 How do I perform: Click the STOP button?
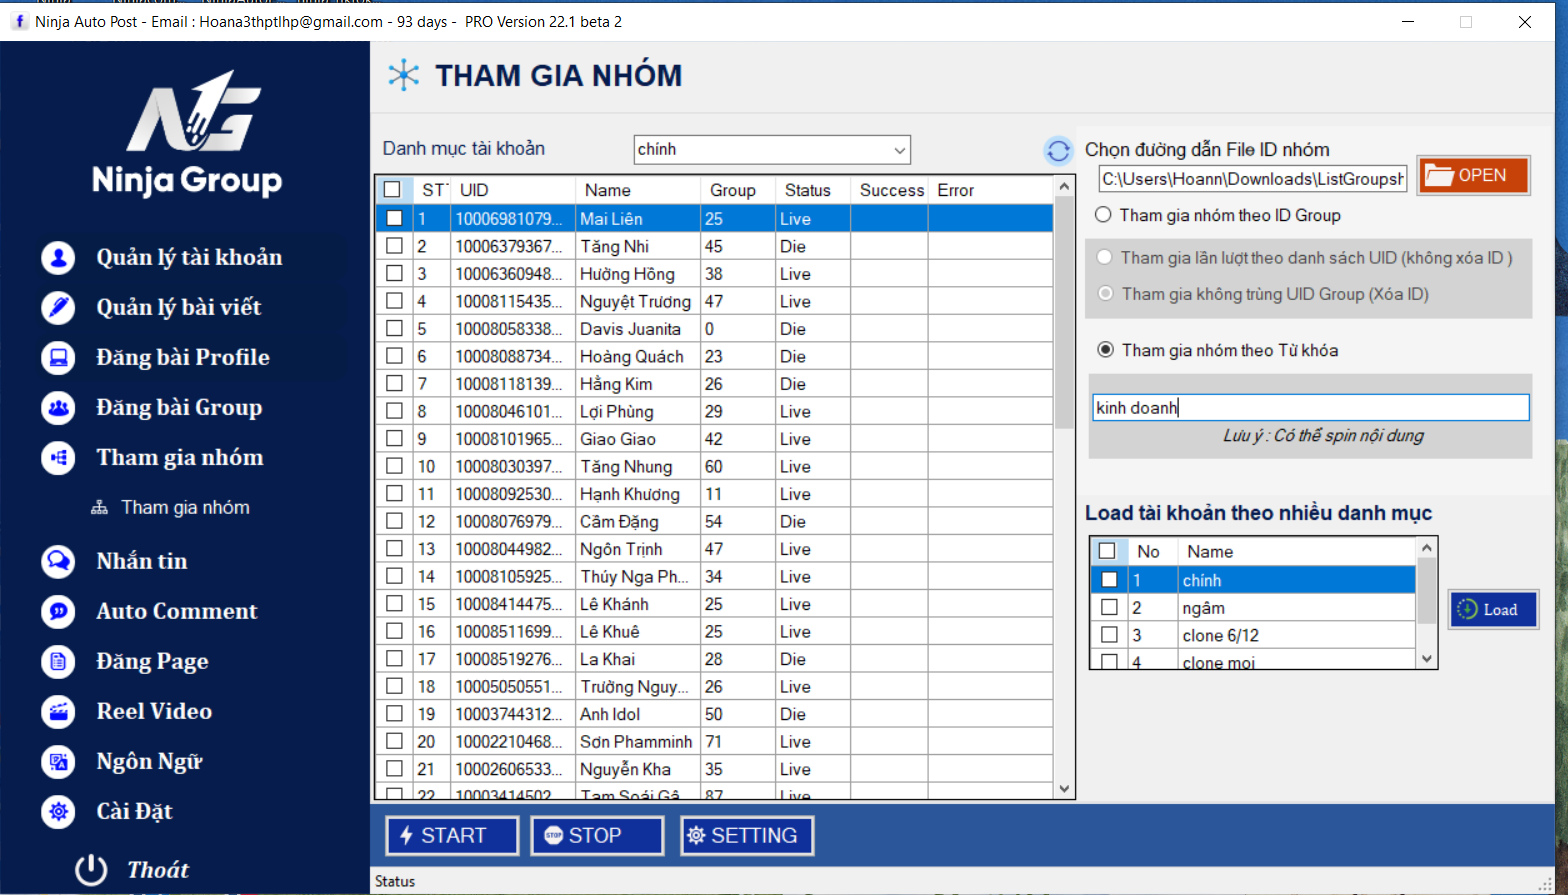pyautogui.click(x=597, y=836)
